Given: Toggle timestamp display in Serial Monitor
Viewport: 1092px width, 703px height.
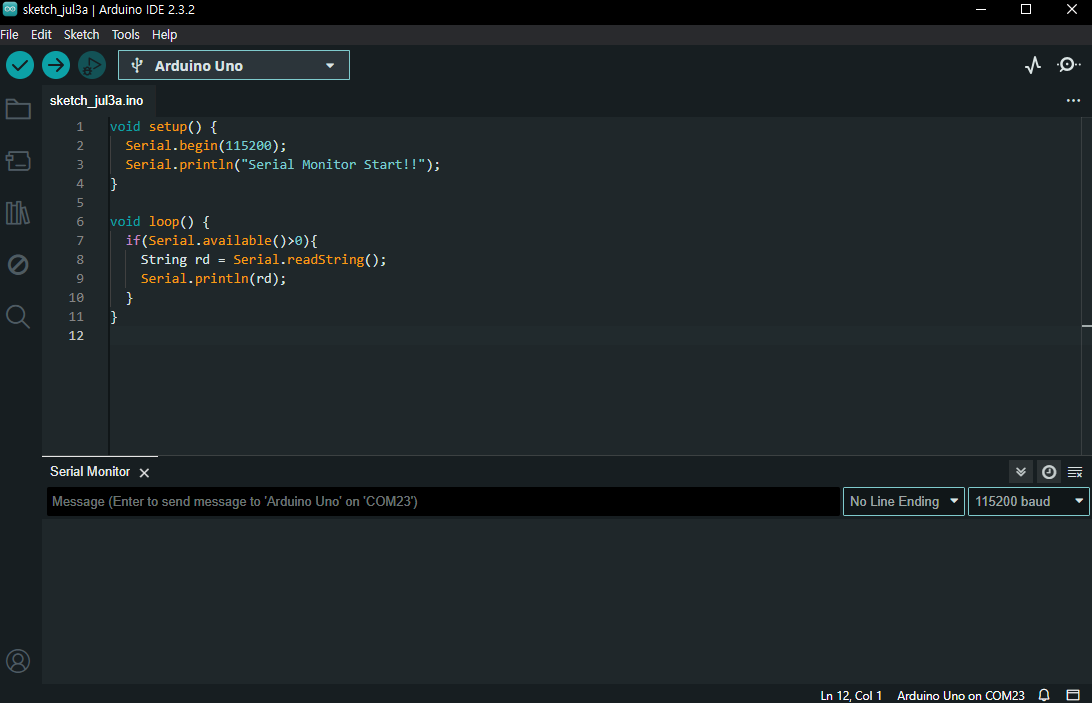Looking at the screenshot, I should click(1049, 472).
